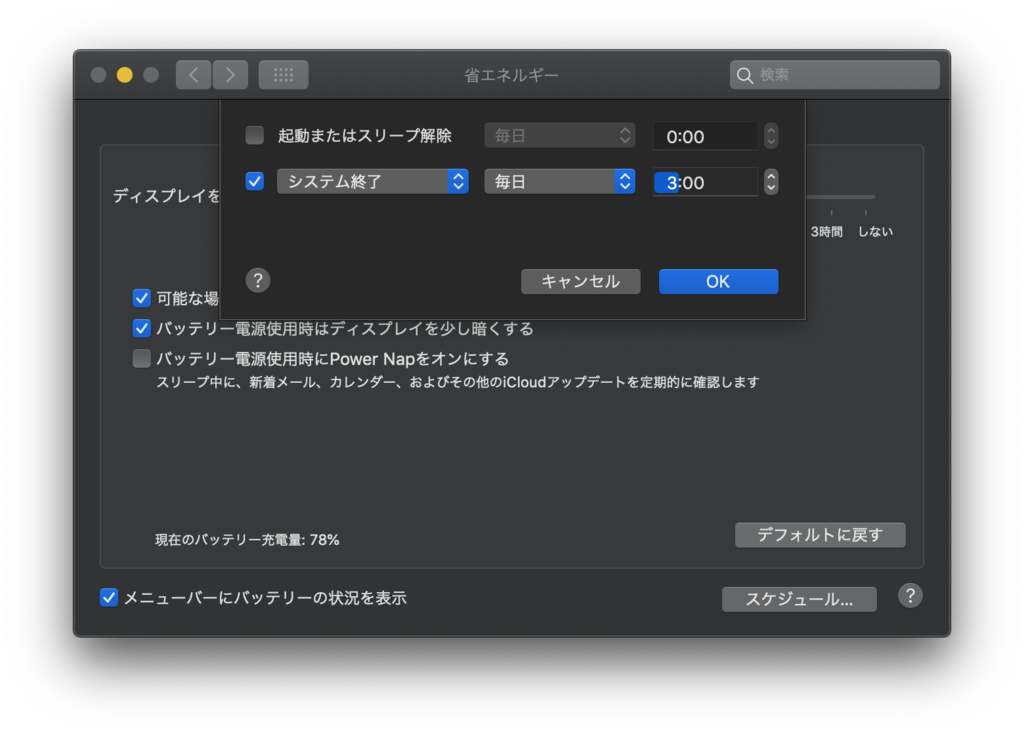
Task: Toggle メニューバーにバッテリーの状況を表示
Action: coord(108,598)
